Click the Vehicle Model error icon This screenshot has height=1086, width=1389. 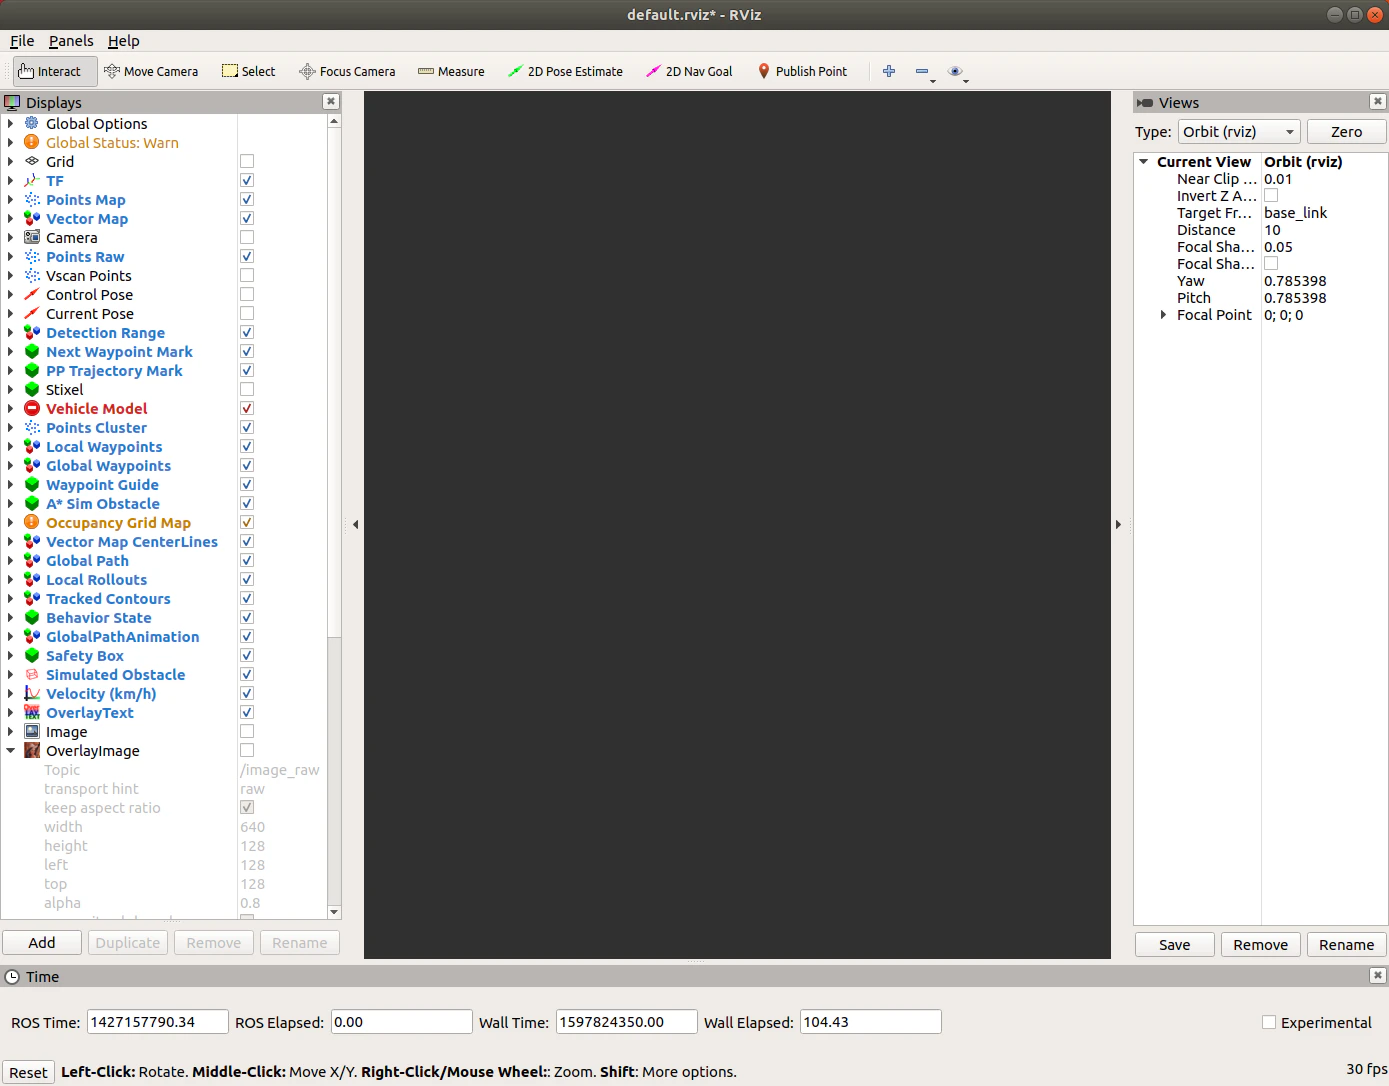pos(32,408)
